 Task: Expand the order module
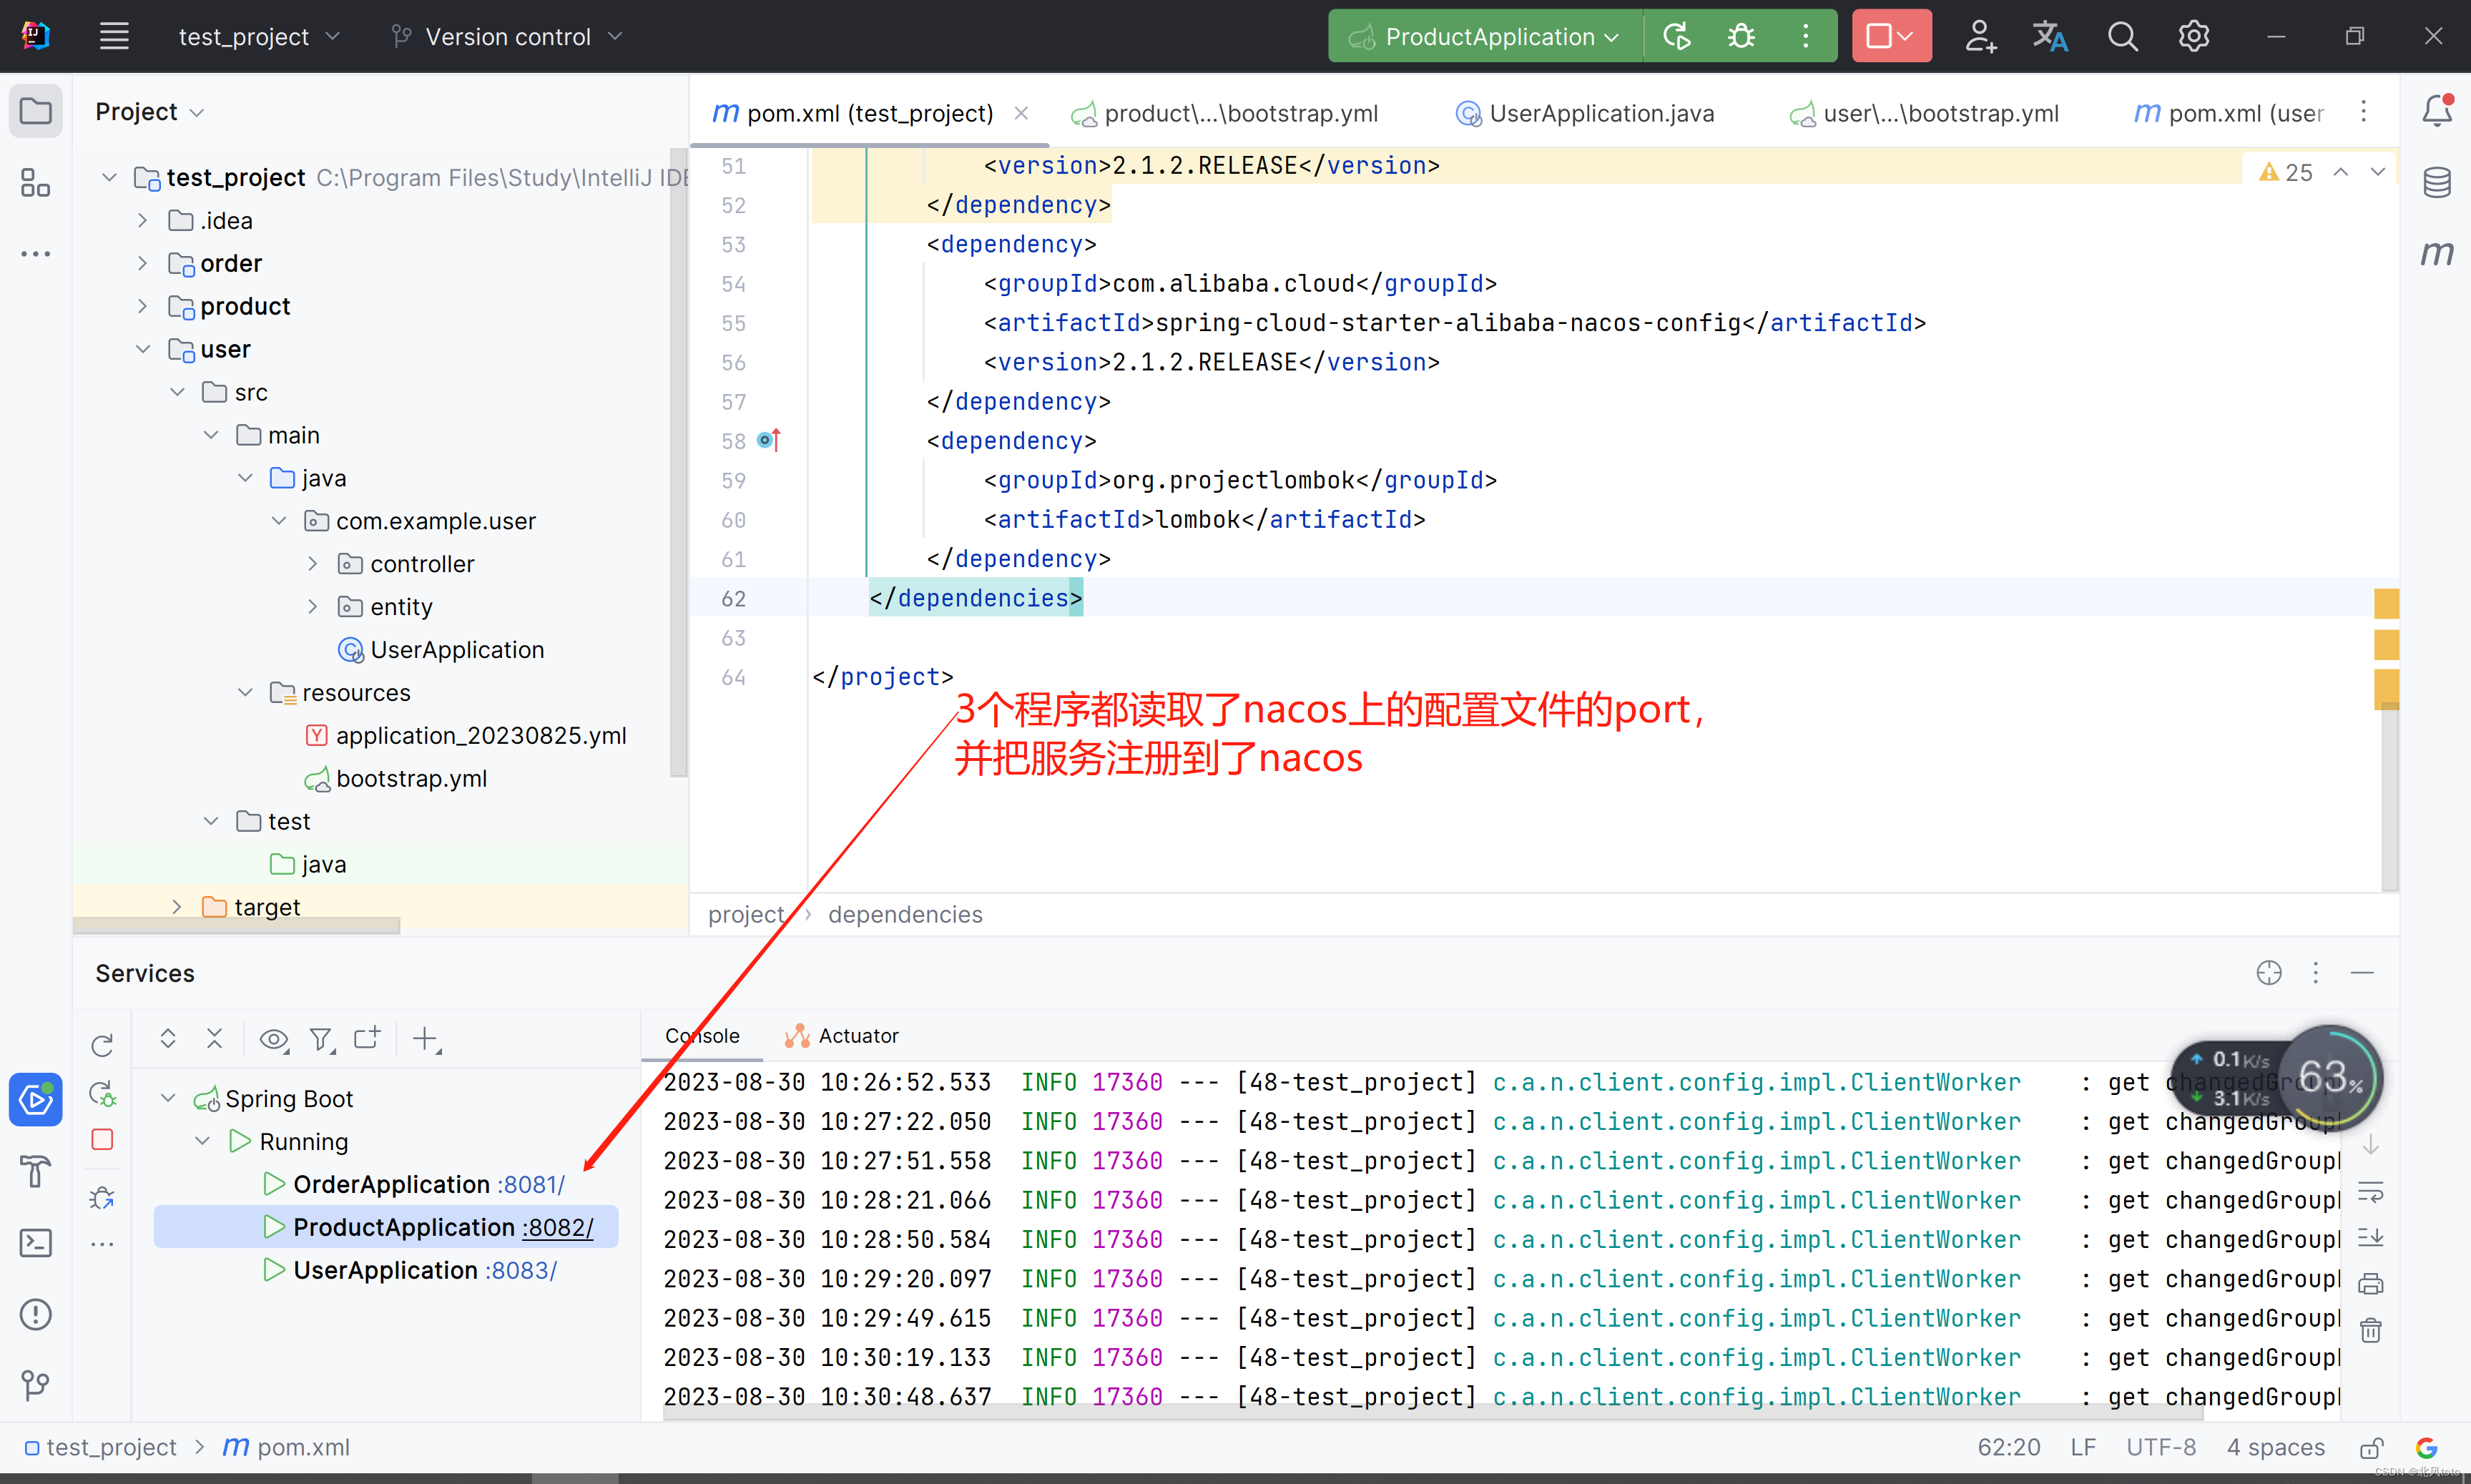click(x=142, y=263)
